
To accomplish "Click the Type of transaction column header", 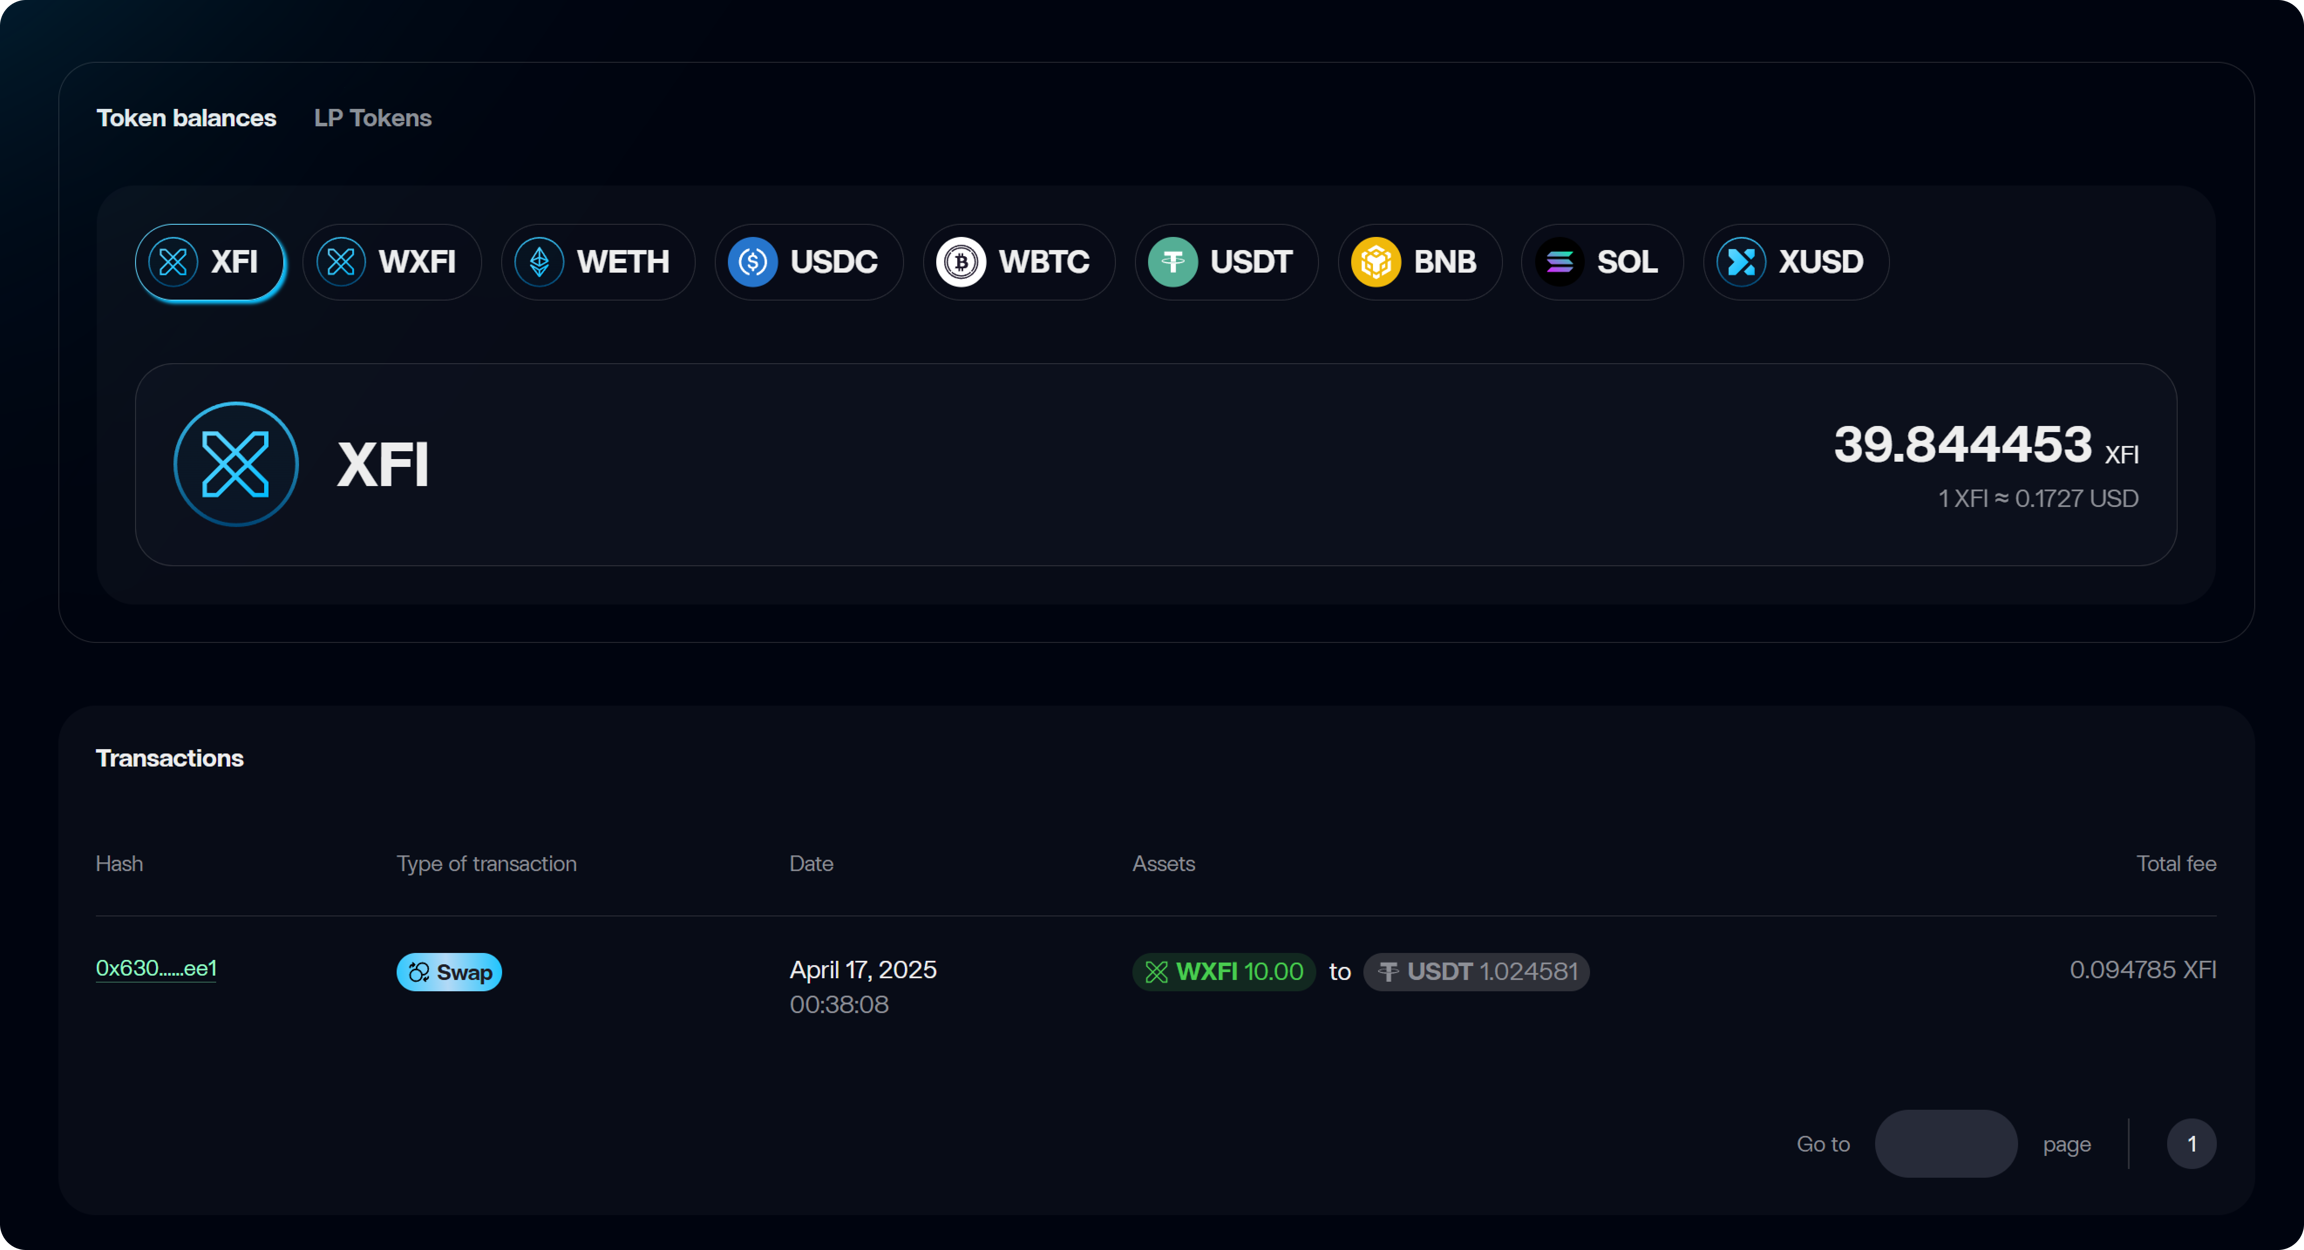I will (x=487, y=864).
